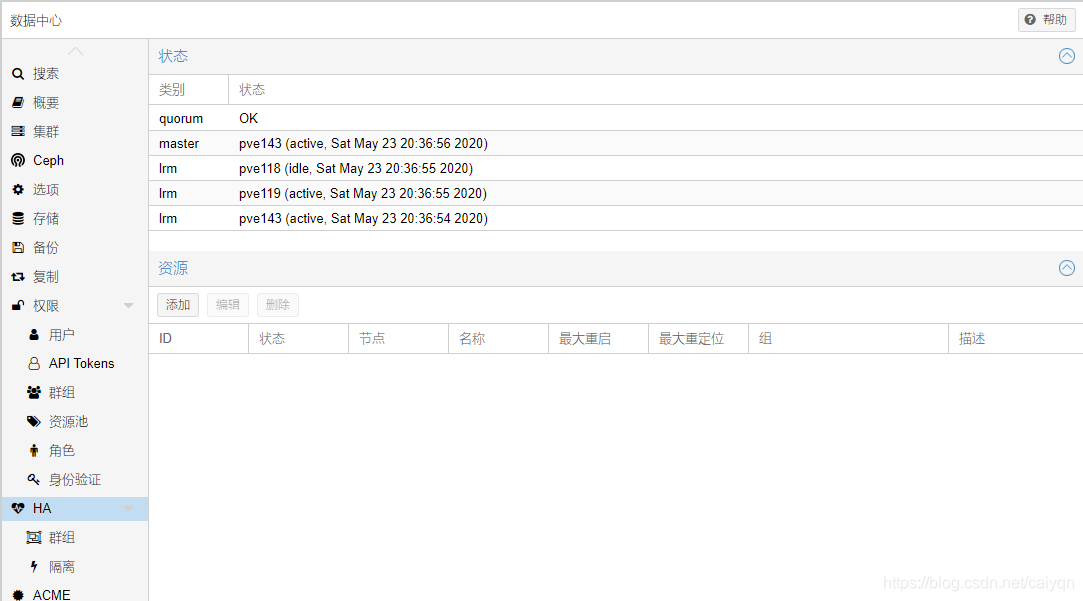
Task: Sort by the 类别 column header
Action: [x=189, y=90]
